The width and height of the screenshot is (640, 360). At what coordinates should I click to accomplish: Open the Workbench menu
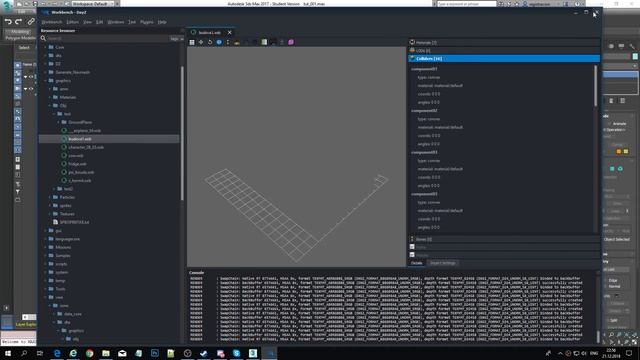(x=52, y=22)
